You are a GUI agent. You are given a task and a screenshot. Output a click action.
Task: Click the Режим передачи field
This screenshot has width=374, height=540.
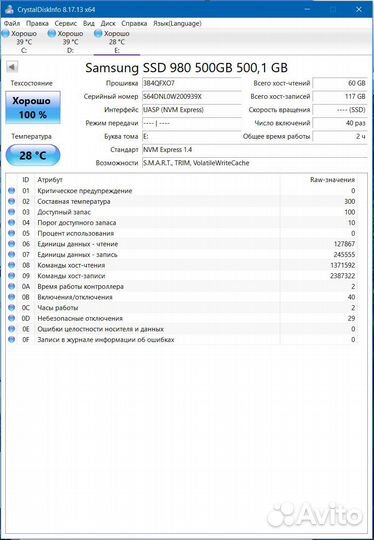[x=192, y=123]
